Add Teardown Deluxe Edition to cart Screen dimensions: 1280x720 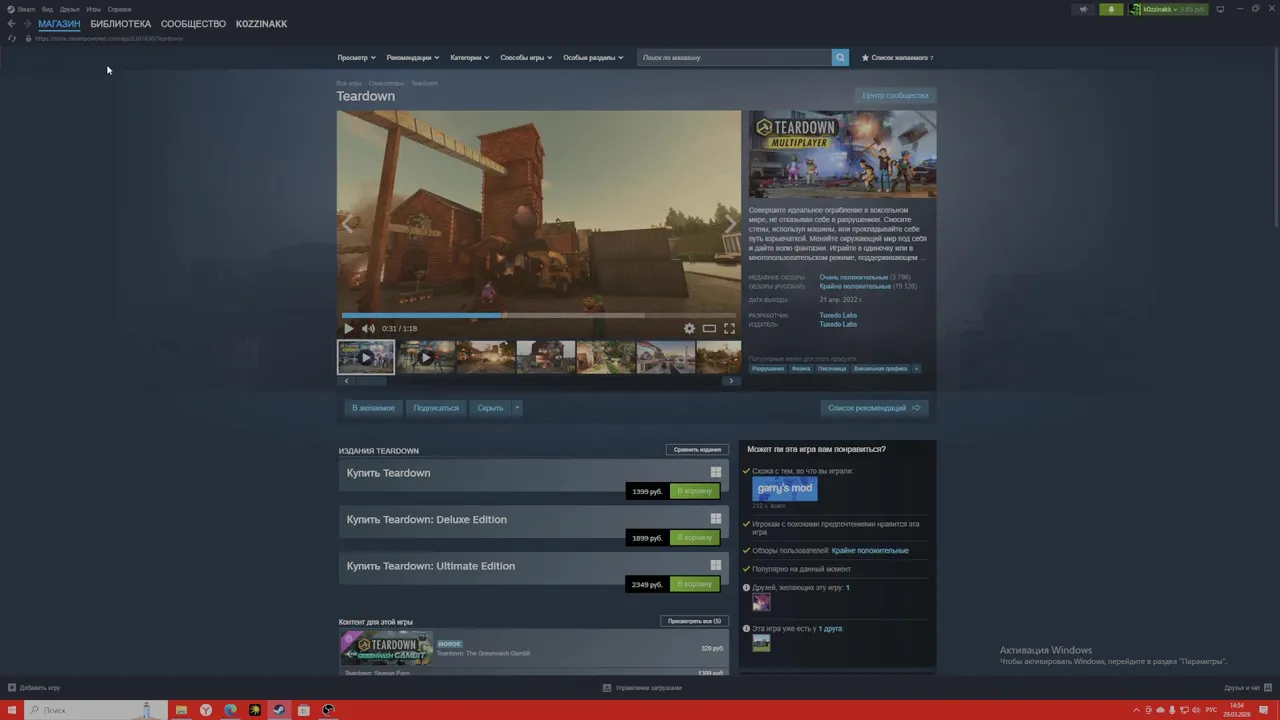(x=694, y=538)
